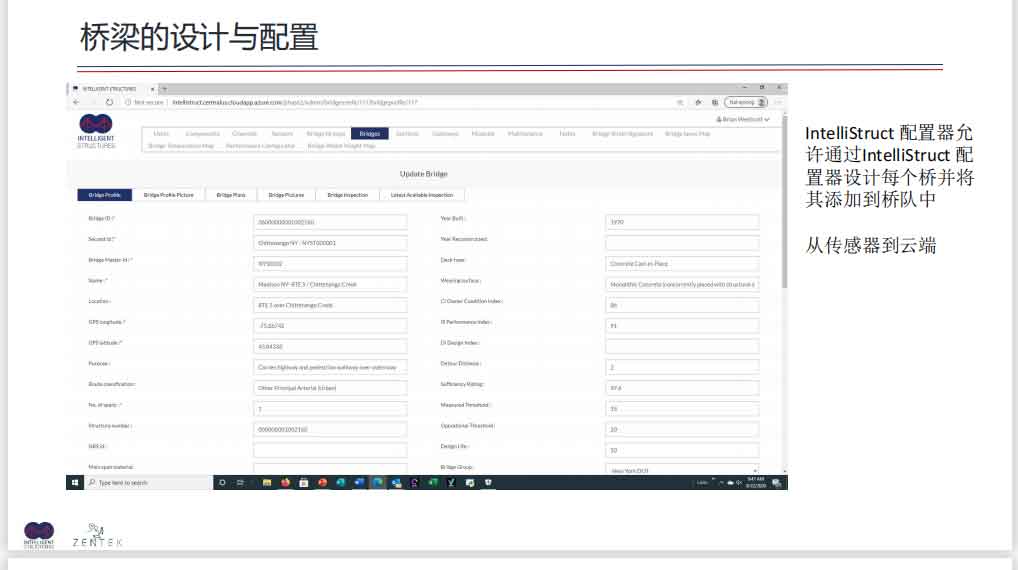Select the Bridge Inspection tab

tap(347, 195)
